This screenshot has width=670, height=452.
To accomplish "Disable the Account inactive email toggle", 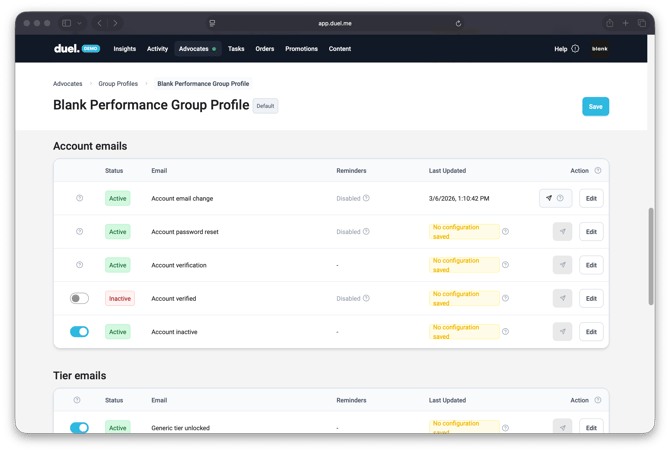I will (x=79, y=331).
